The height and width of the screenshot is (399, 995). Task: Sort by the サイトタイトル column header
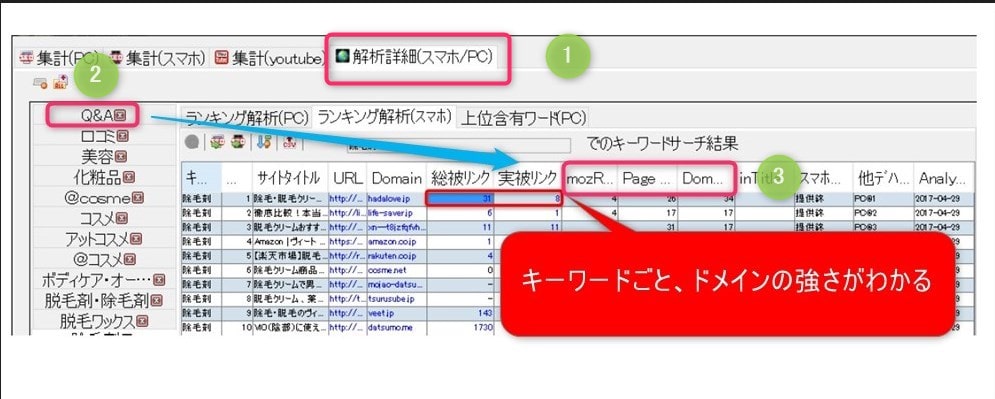pos(290,178)
